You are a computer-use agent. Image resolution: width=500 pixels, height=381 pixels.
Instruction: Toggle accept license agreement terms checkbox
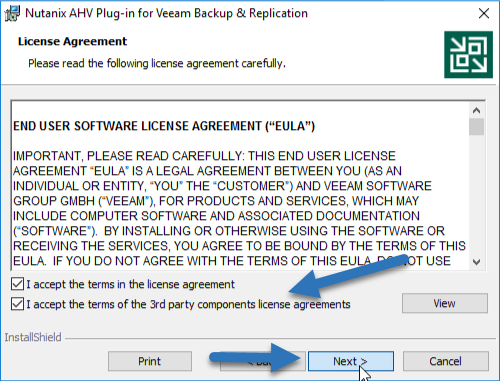coord(17,284)
